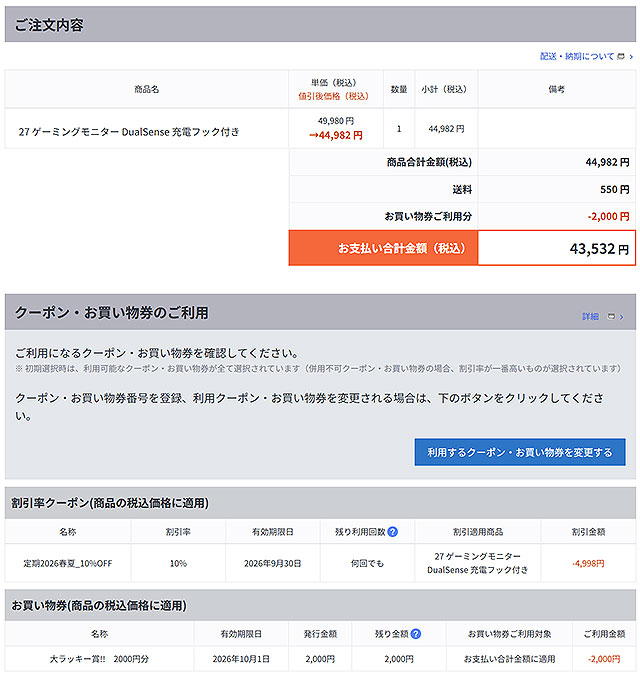The height and width of the screenshot is (675, 640).
Task: Open the 配送・納期について link
Action: pyautogui.click(x=576, y=56)
